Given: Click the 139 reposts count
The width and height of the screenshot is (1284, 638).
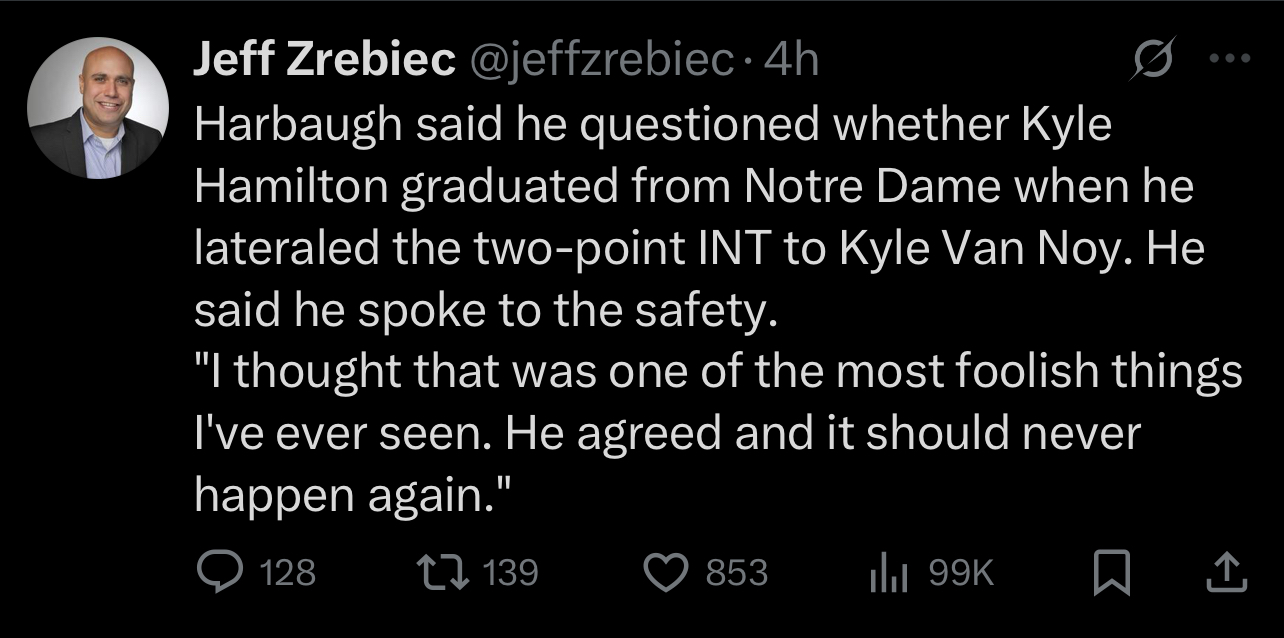Looking at the screenshot, I should pos(511,573).
